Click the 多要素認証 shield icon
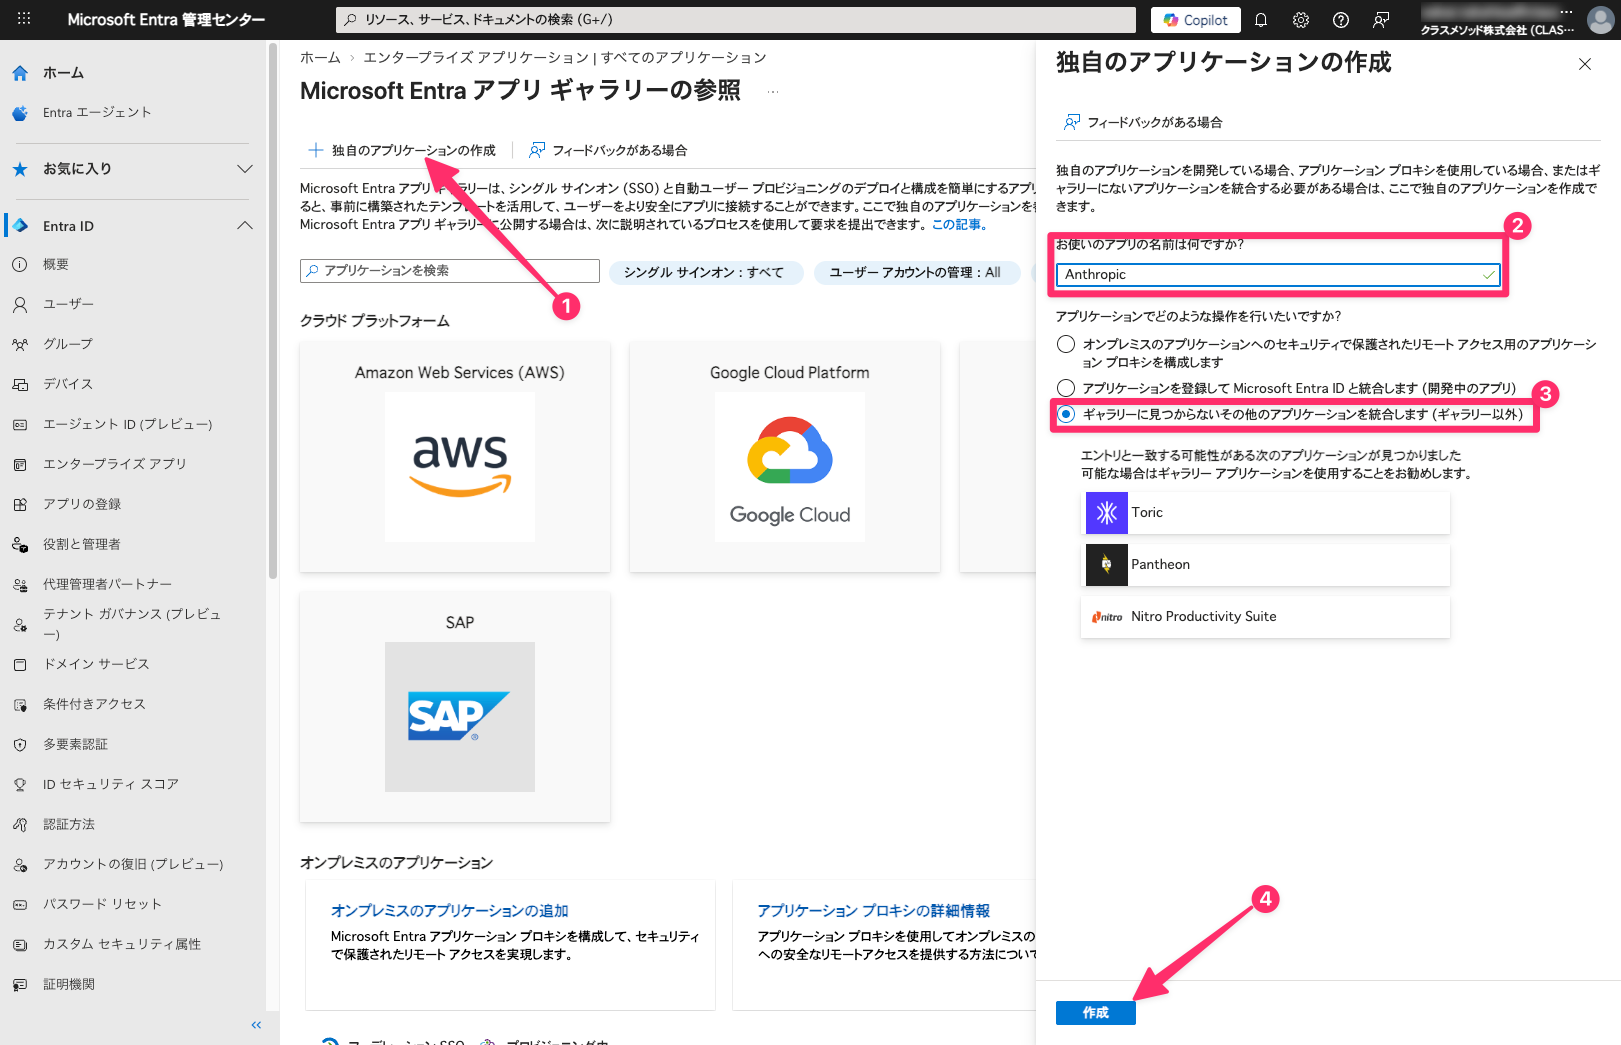The image size is (1621, 1045). [x=20, y=744]
